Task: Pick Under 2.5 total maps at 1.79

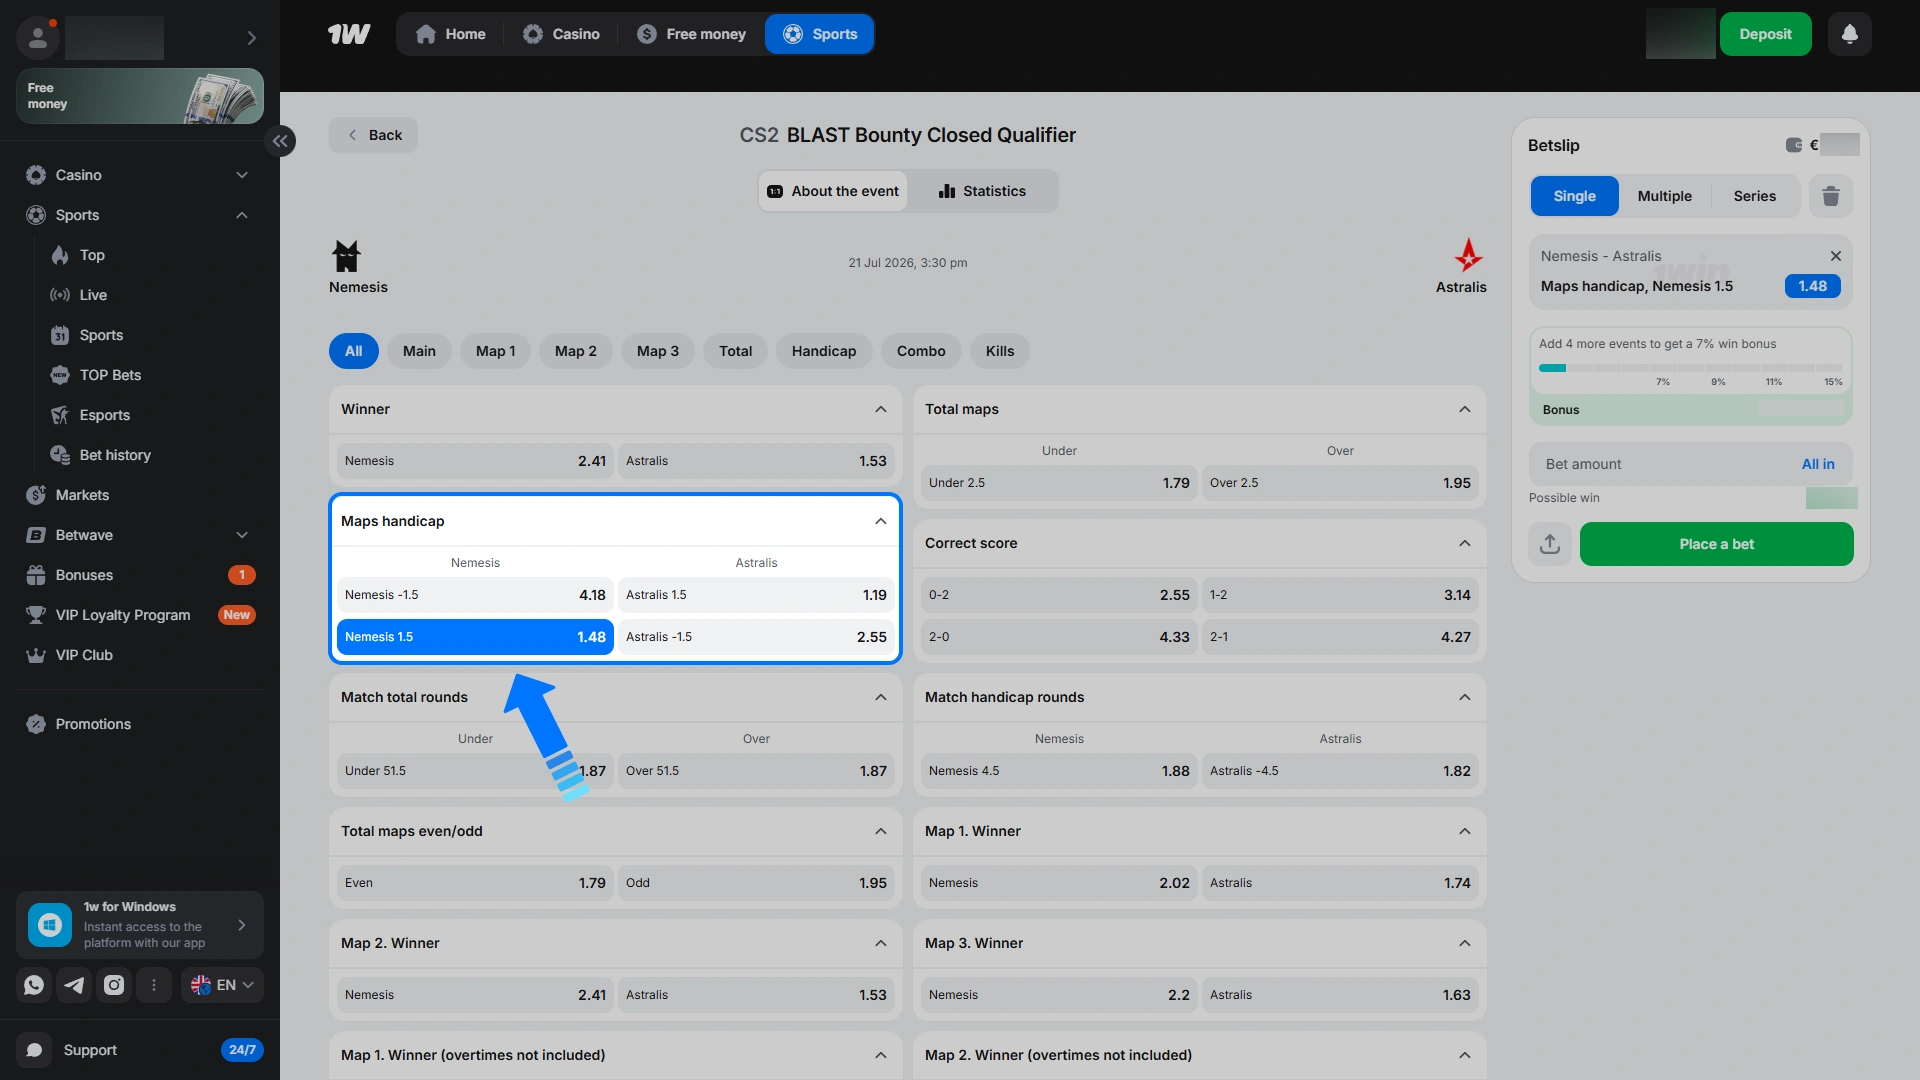Action: pos(1059,483)
